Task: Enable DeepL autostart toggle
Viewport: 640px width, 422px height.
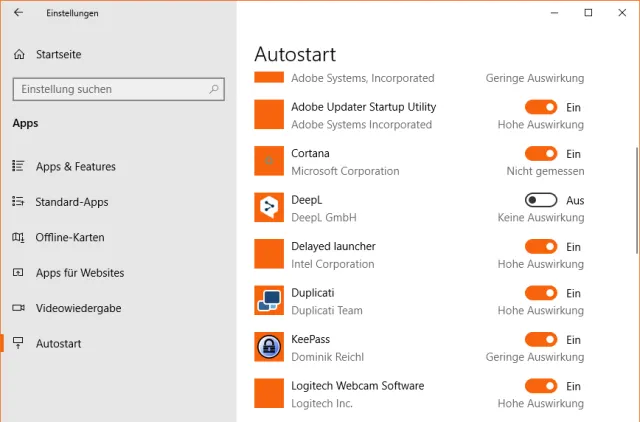Action: [541, 200]
